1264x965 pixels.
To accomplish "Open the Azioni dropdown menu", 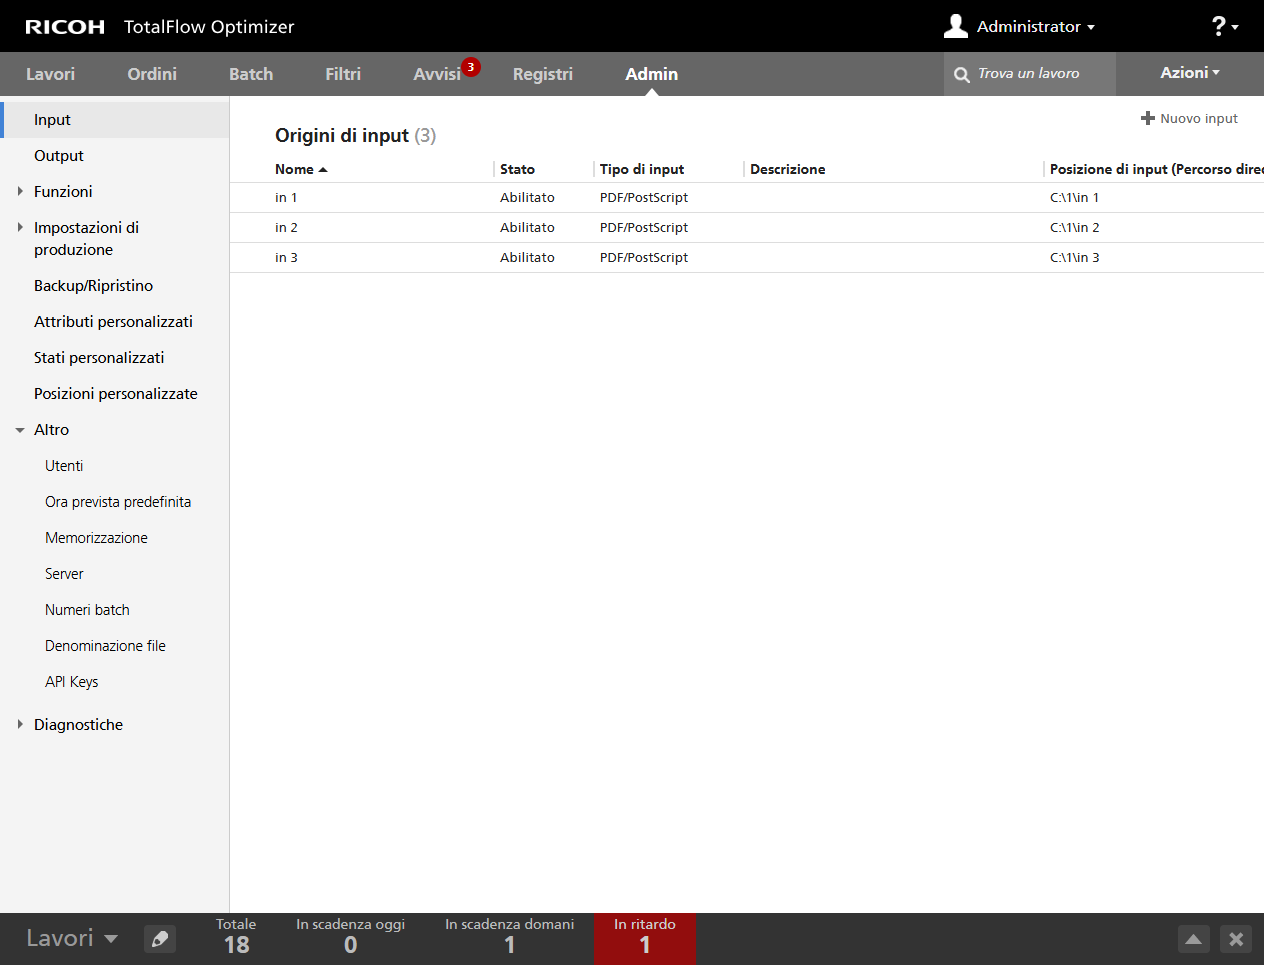I will click(x=1189, y=73).
